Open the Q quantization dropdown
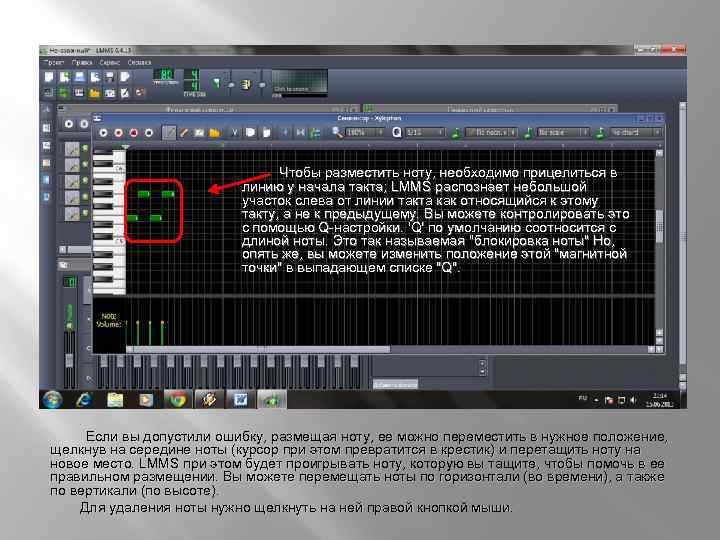This screenshot has width=720, height=540. tap(425, 133)
